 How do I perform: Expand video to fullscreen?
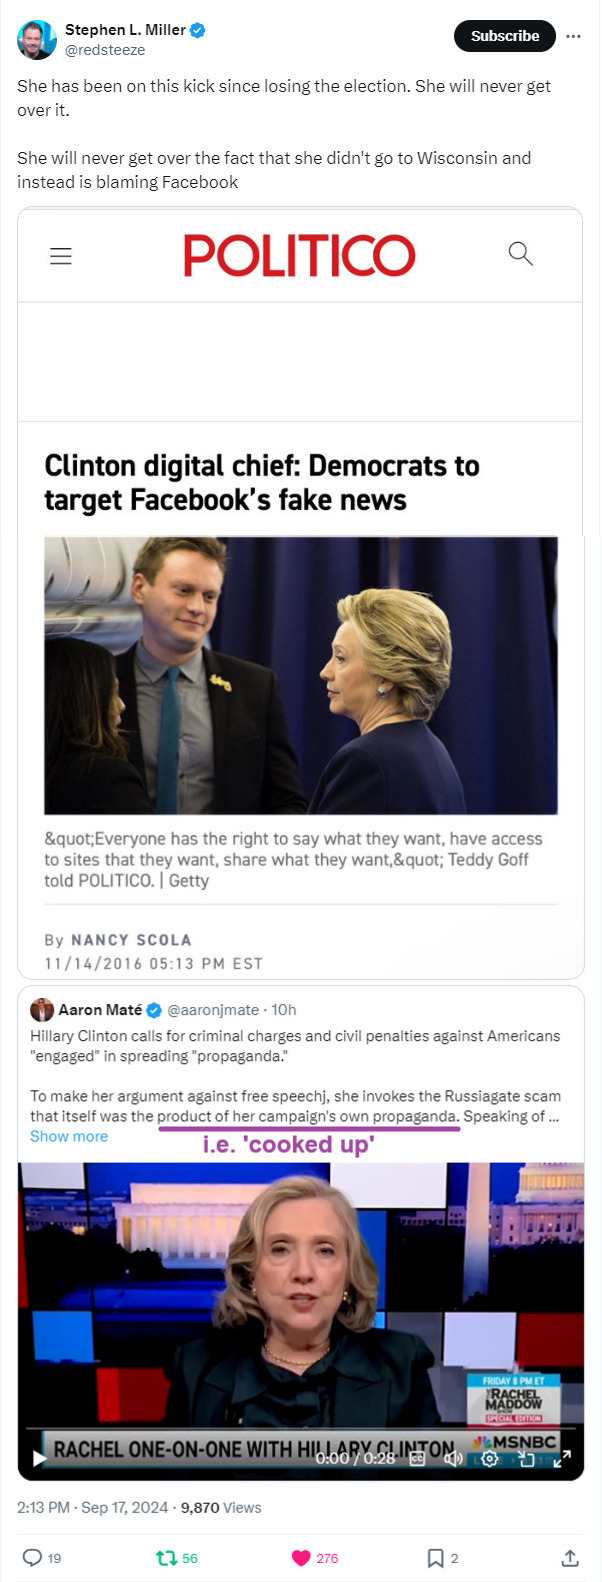click(562, 1458)
